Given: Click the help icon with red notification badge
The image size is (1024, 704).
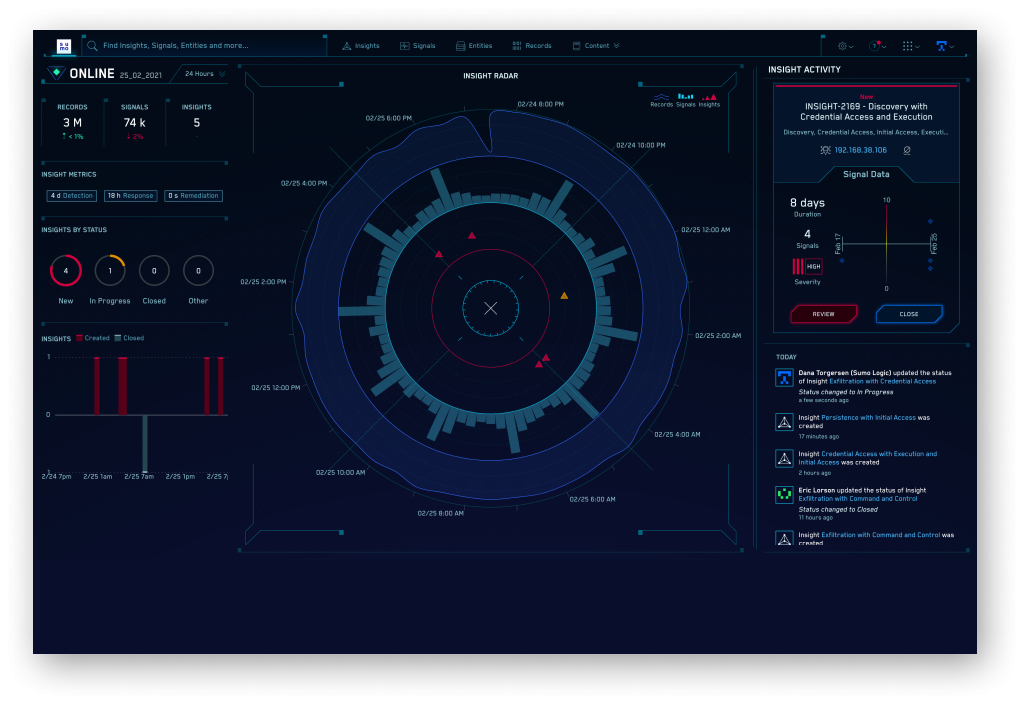Looking at the screenshot, I should click(875, 45).
